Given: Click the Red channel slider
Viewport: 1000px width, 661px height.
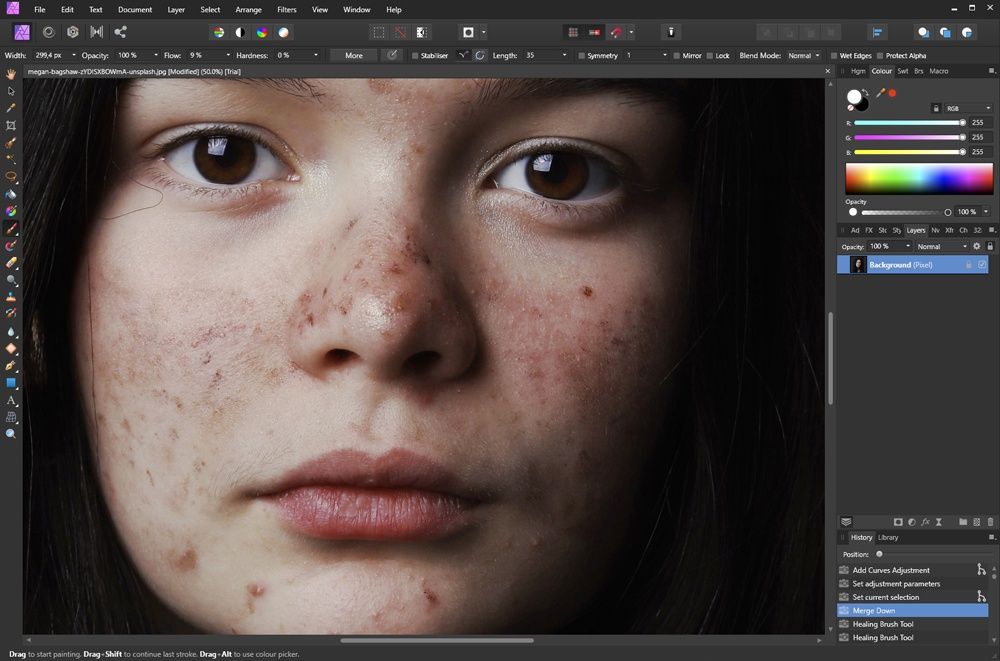Looking at the screenshot, I should point(909,123).
